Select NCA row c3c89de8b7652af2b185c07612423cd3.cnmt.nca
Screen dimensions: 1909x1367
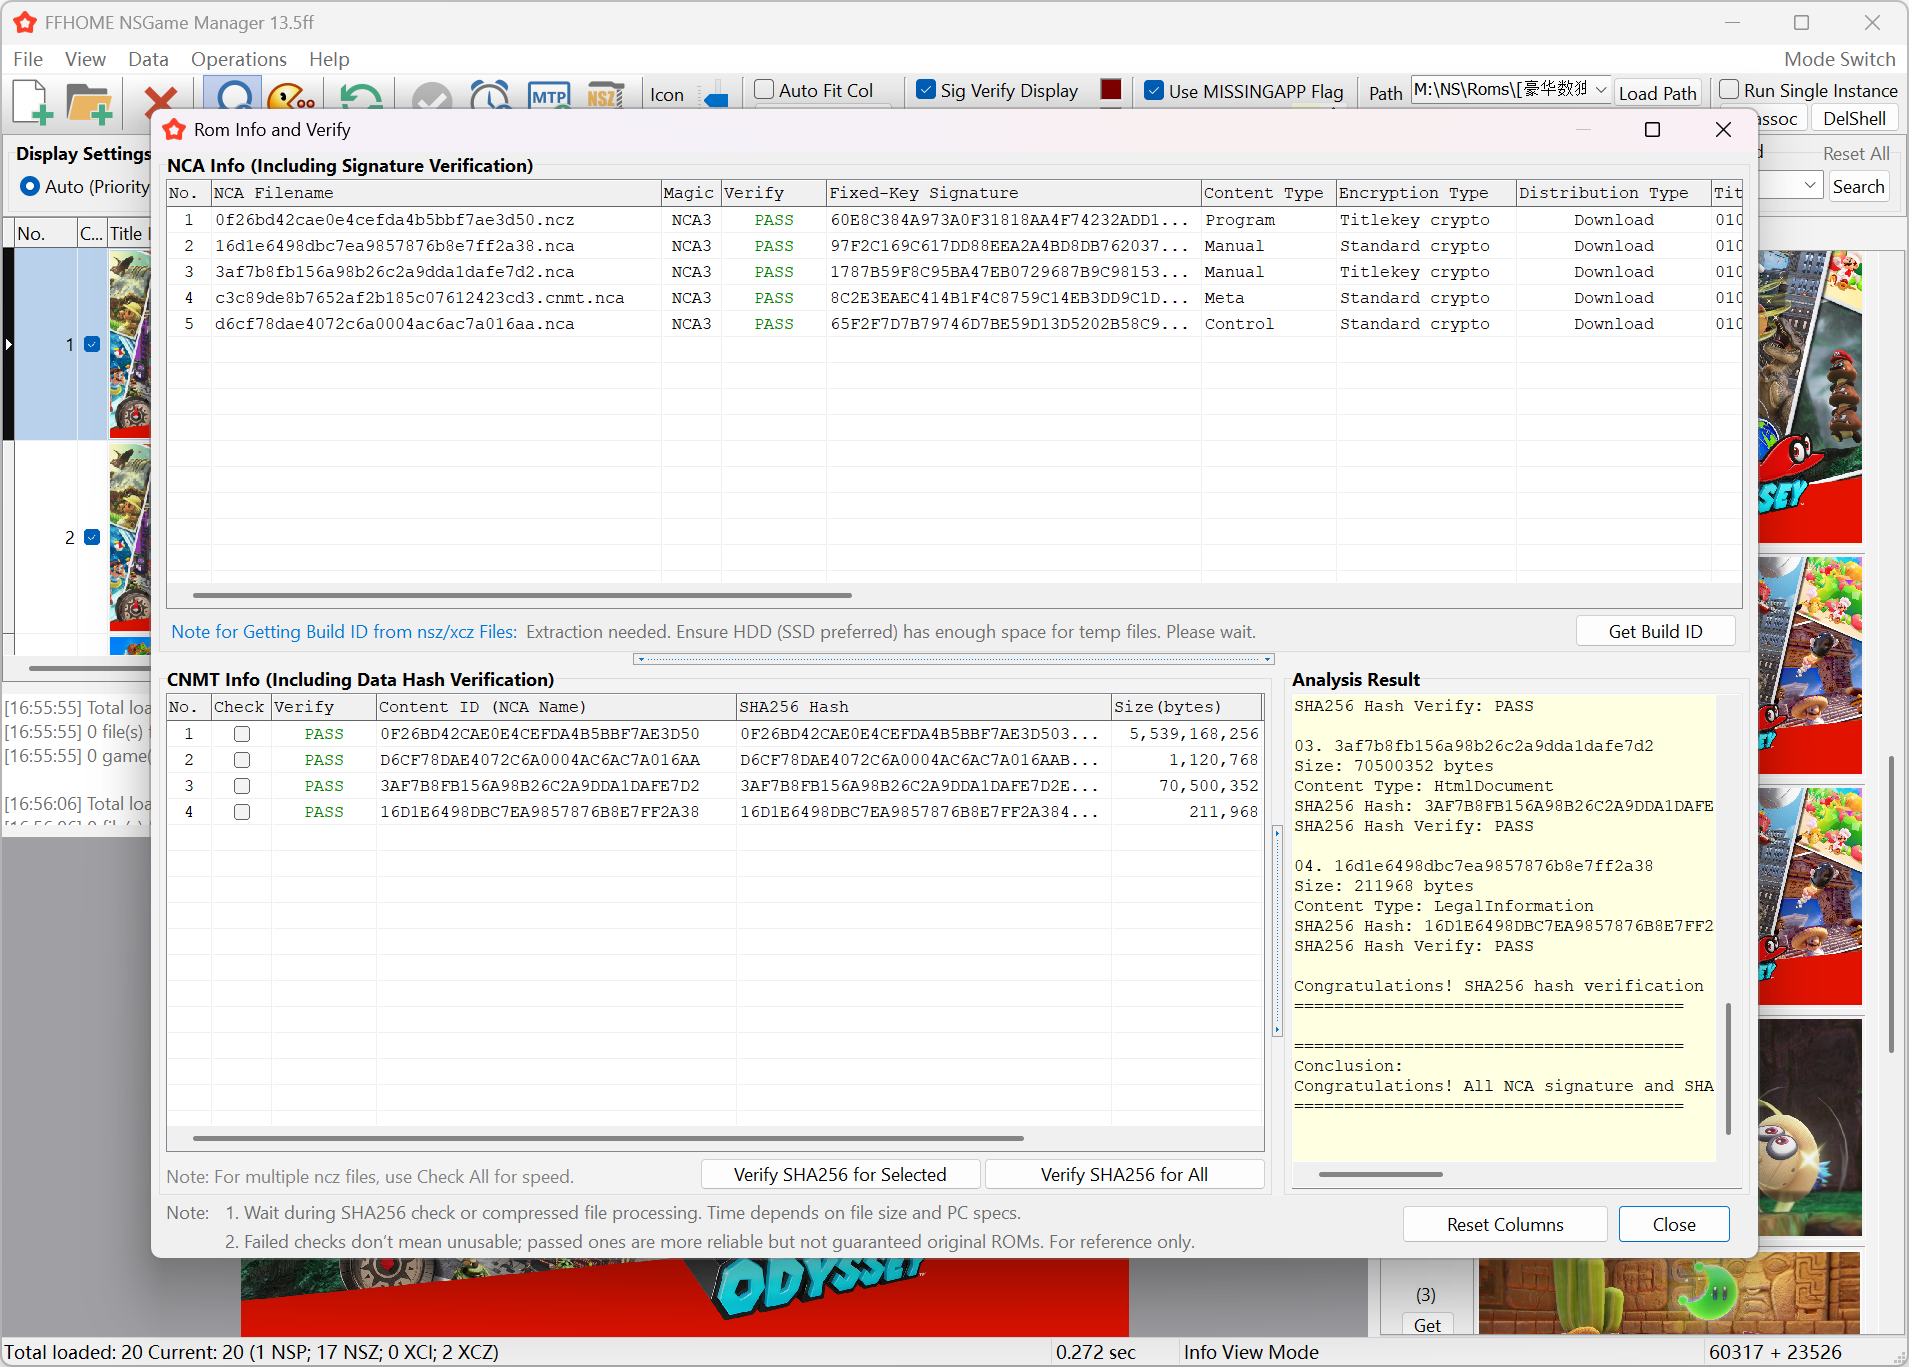click(x=954, y=298)
